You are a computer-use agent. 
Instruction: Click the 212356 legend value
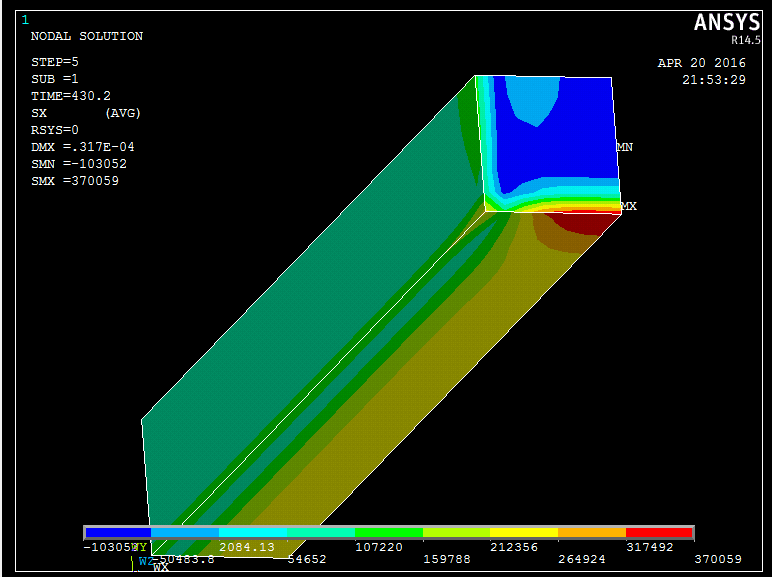coord(514,547)
